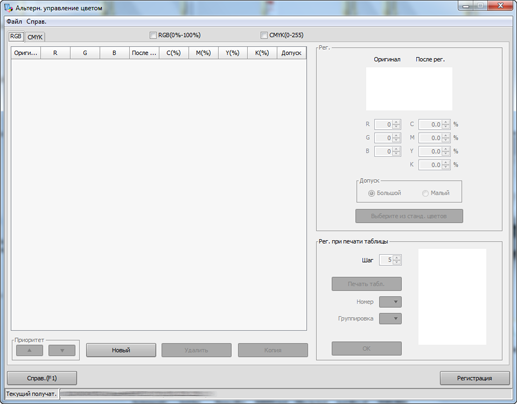Click the Удалить button
This screenshot has height=404, width=517.
[196, 350]
